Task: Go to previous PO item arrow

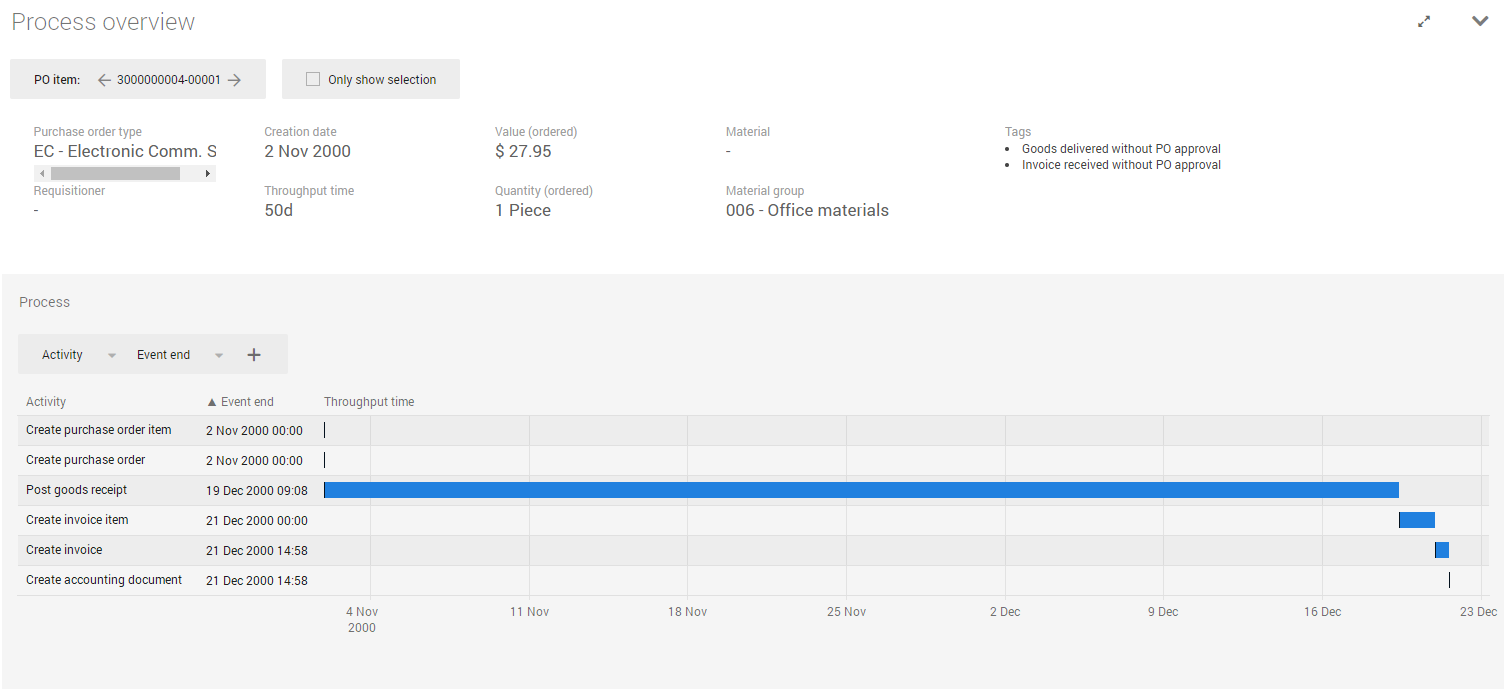Action: (104, 80)
